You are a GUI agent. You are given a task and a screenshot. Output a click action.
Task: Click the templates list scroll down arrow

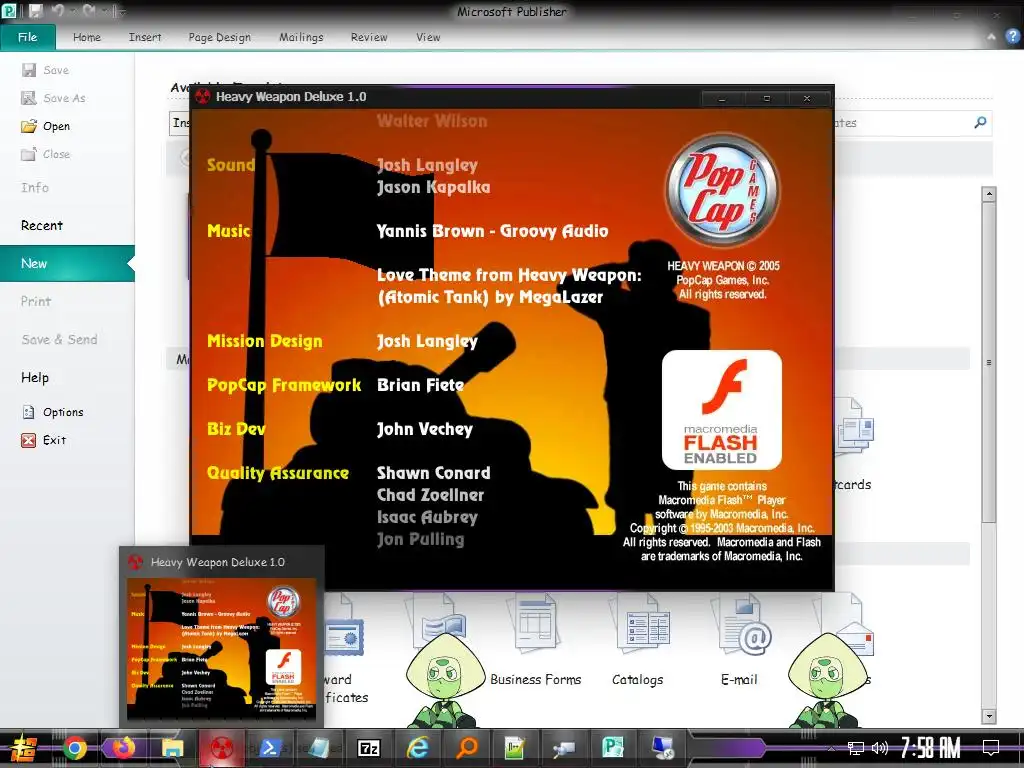[989, 716]
